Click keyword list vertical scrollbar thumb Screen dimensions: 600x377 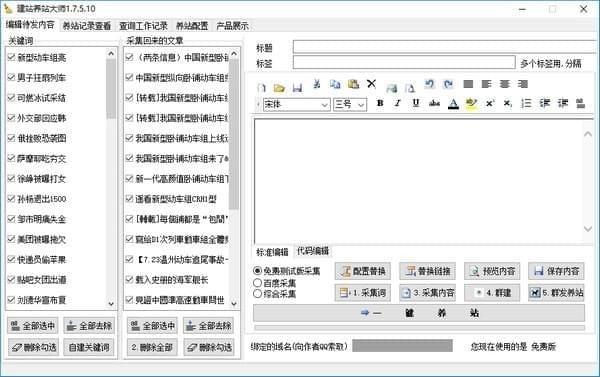111,88
